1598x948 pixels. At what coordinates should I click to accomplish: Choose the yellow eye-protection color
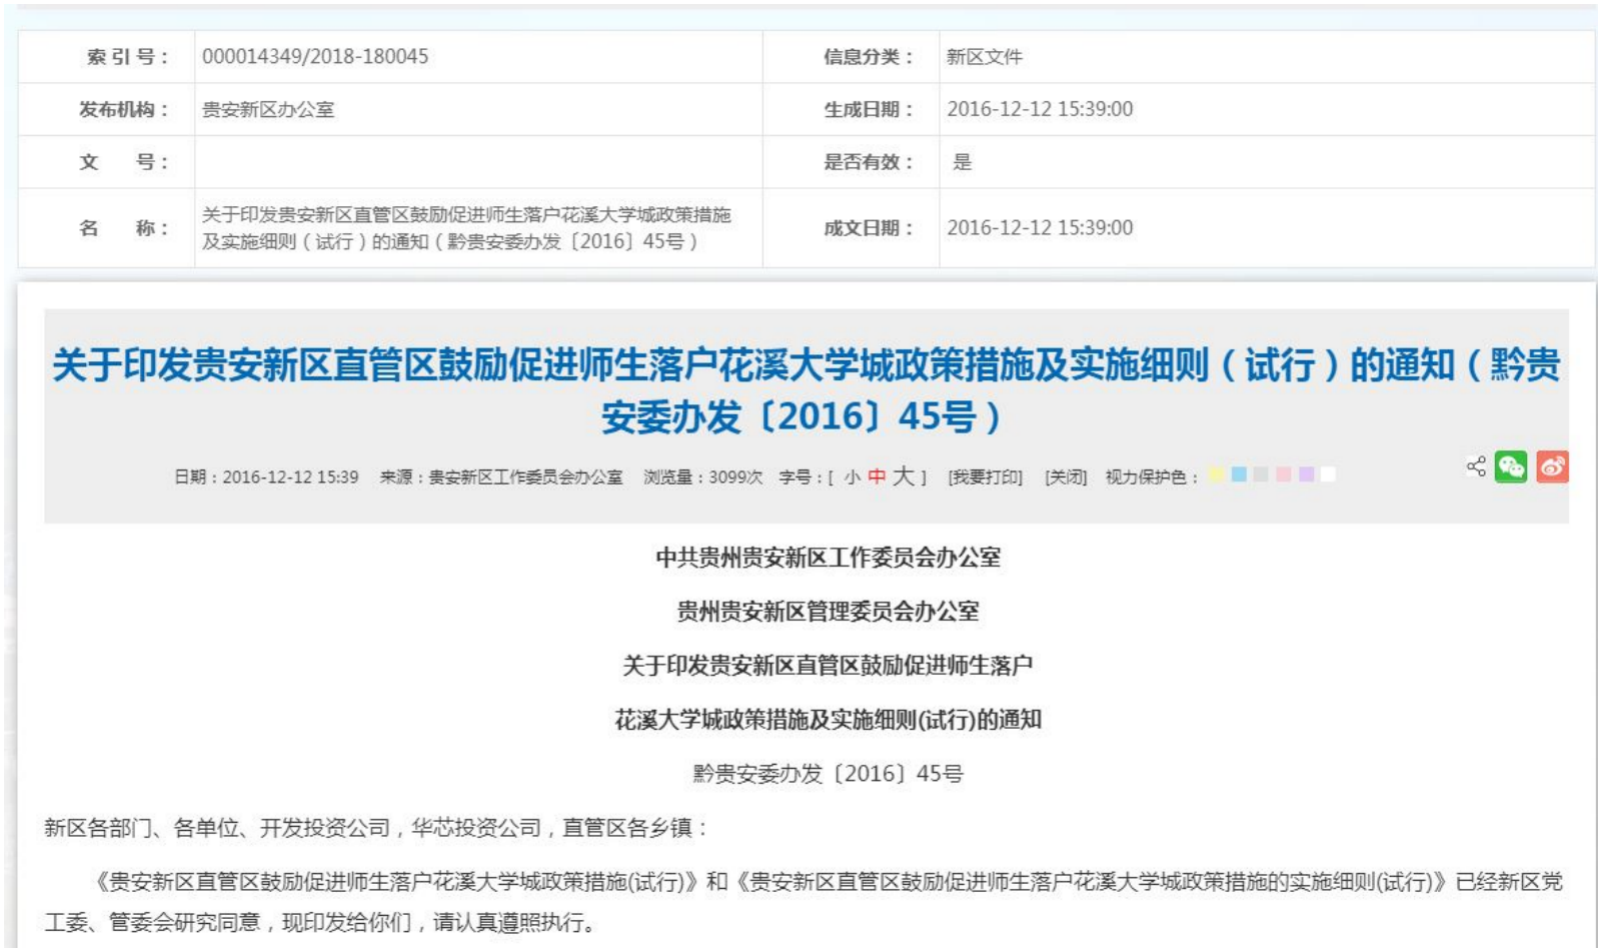1216,474
